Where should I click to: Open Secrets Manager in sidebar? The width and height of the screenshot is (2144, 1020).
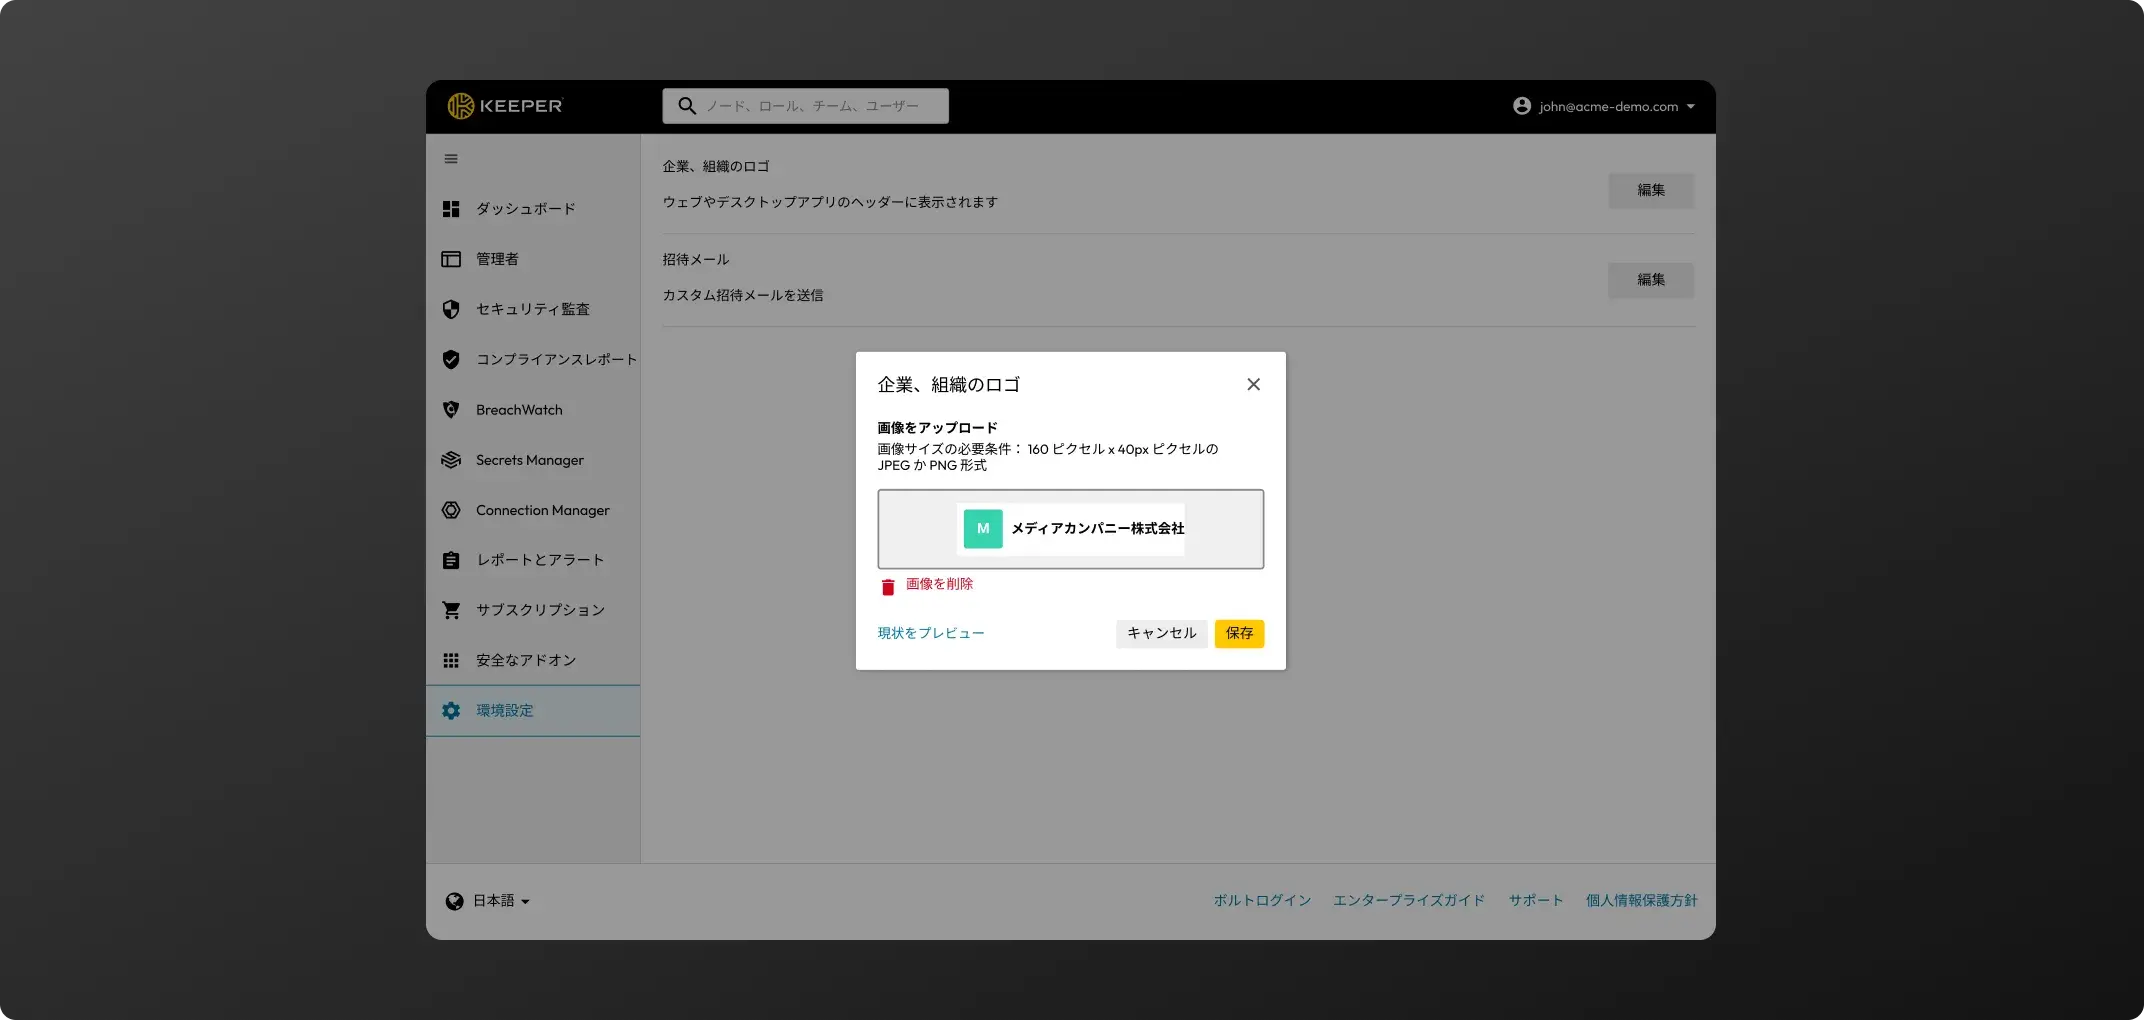pyautogui.click(x=530, y=460)
